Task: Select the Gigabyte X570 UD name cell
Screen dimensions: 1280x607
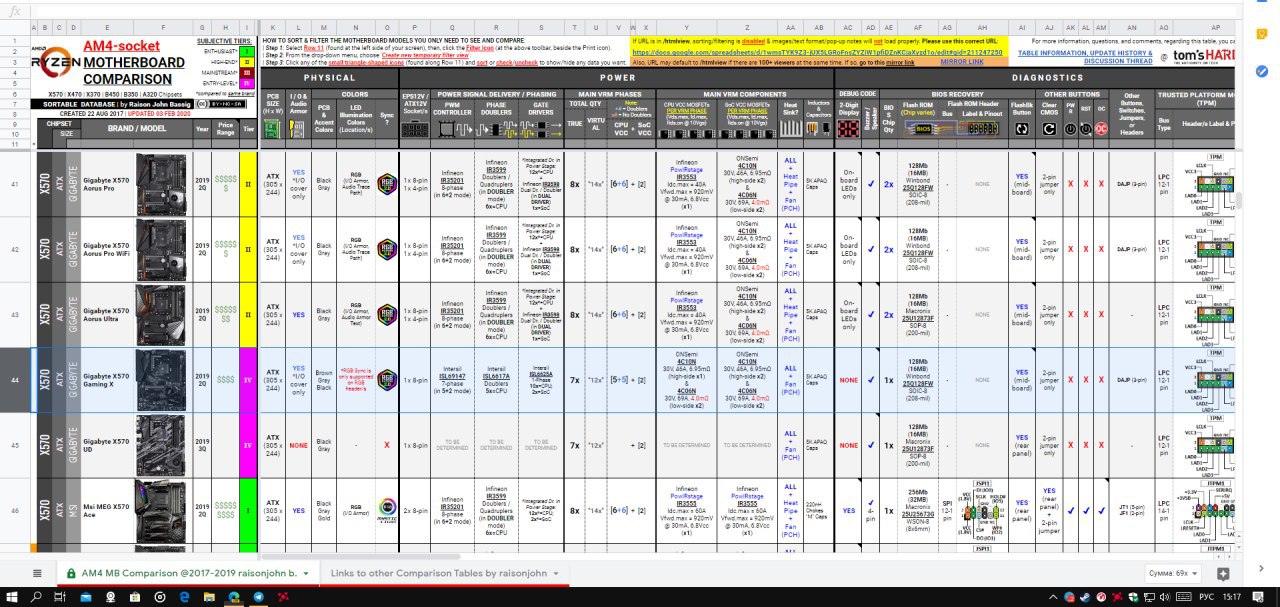Action: click(107, 445)
